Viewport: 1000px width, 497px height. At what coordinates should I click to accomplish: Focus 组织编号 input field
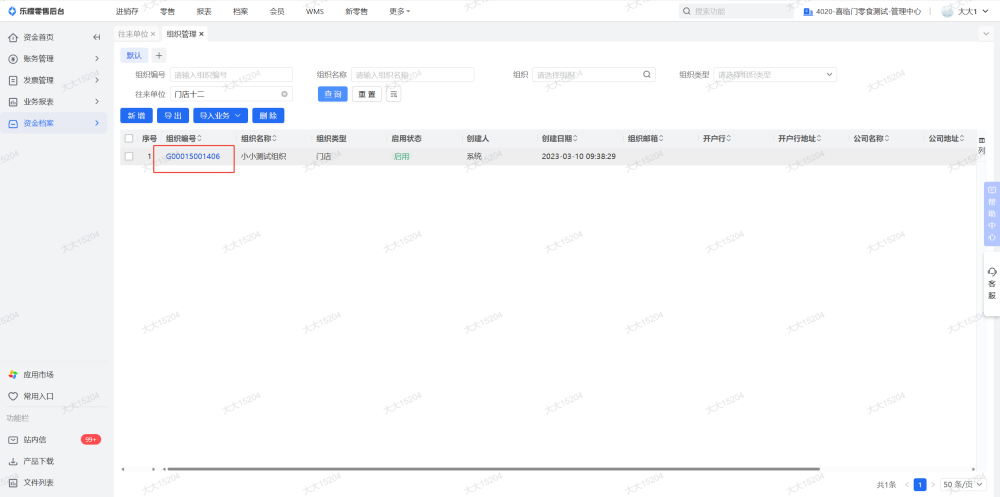pos(231,75)
